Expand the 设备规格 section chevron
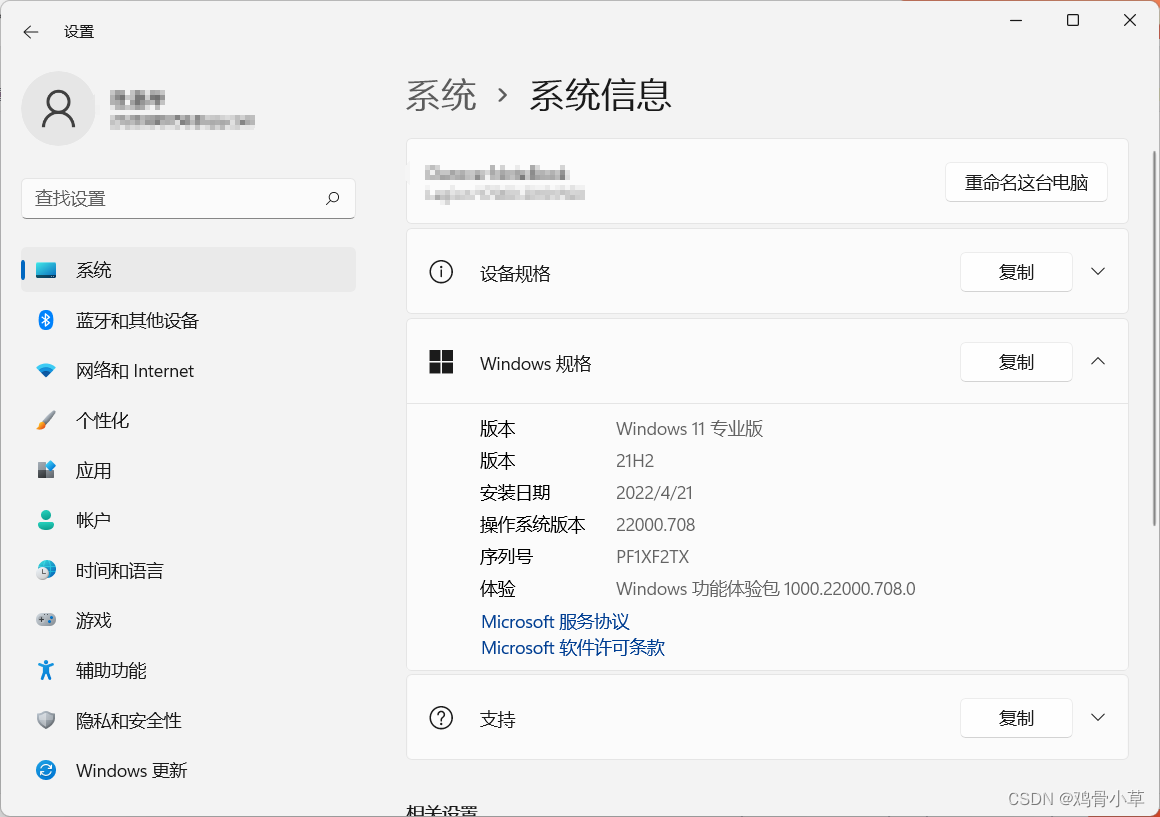1160x817 pixels. pyautogui.click(x=1098, y=272)
